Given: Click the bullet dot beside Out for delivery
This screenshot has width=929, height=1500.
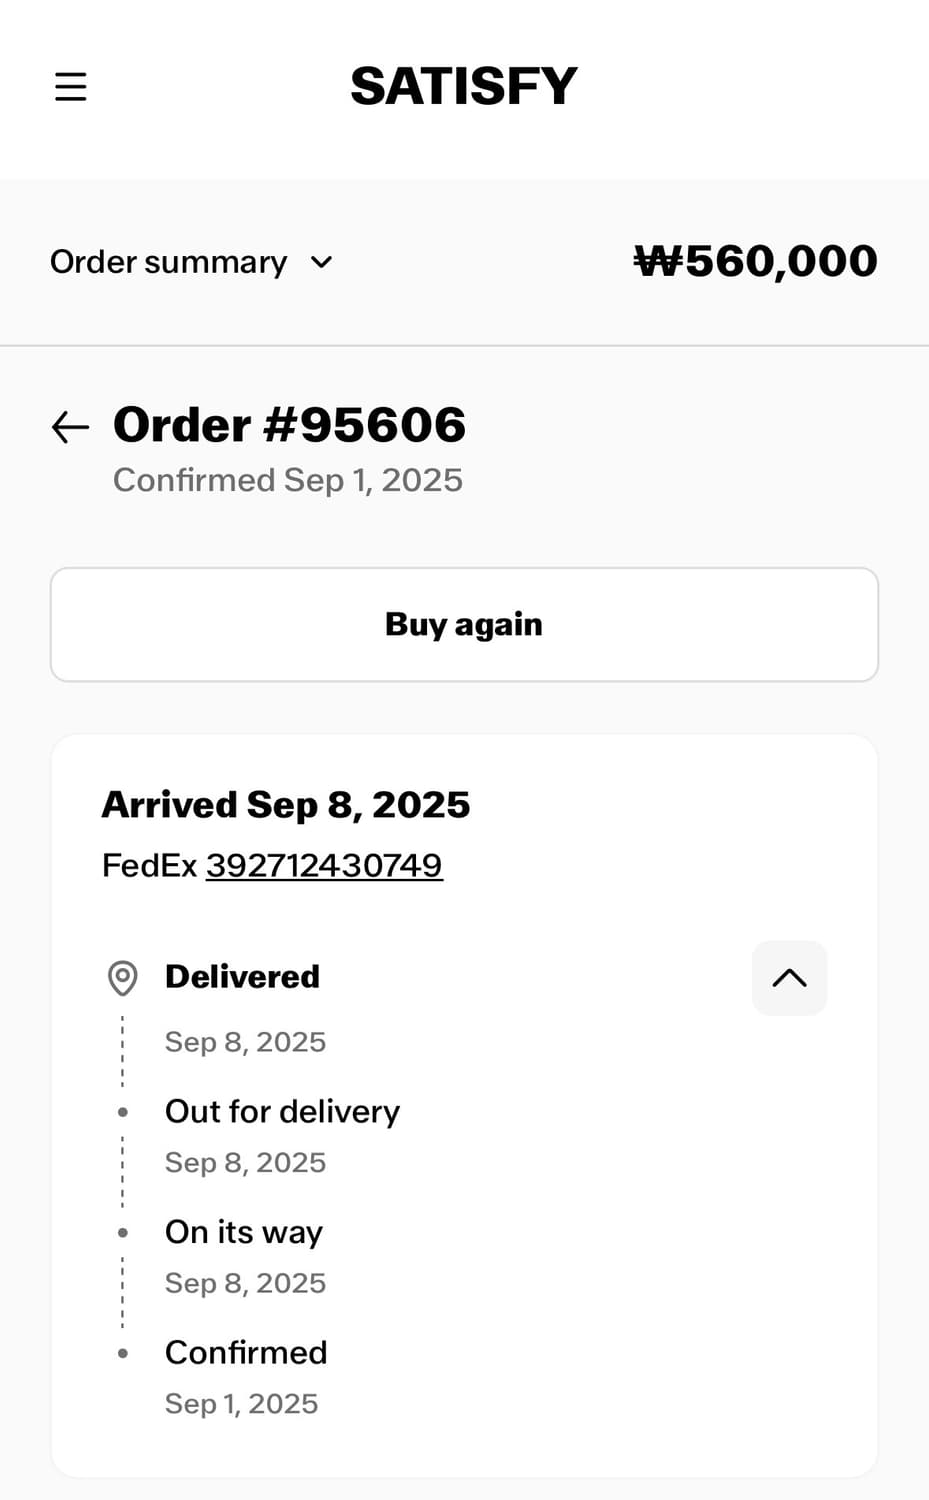Looking at the screenshot, I should tap(123, 1112).
